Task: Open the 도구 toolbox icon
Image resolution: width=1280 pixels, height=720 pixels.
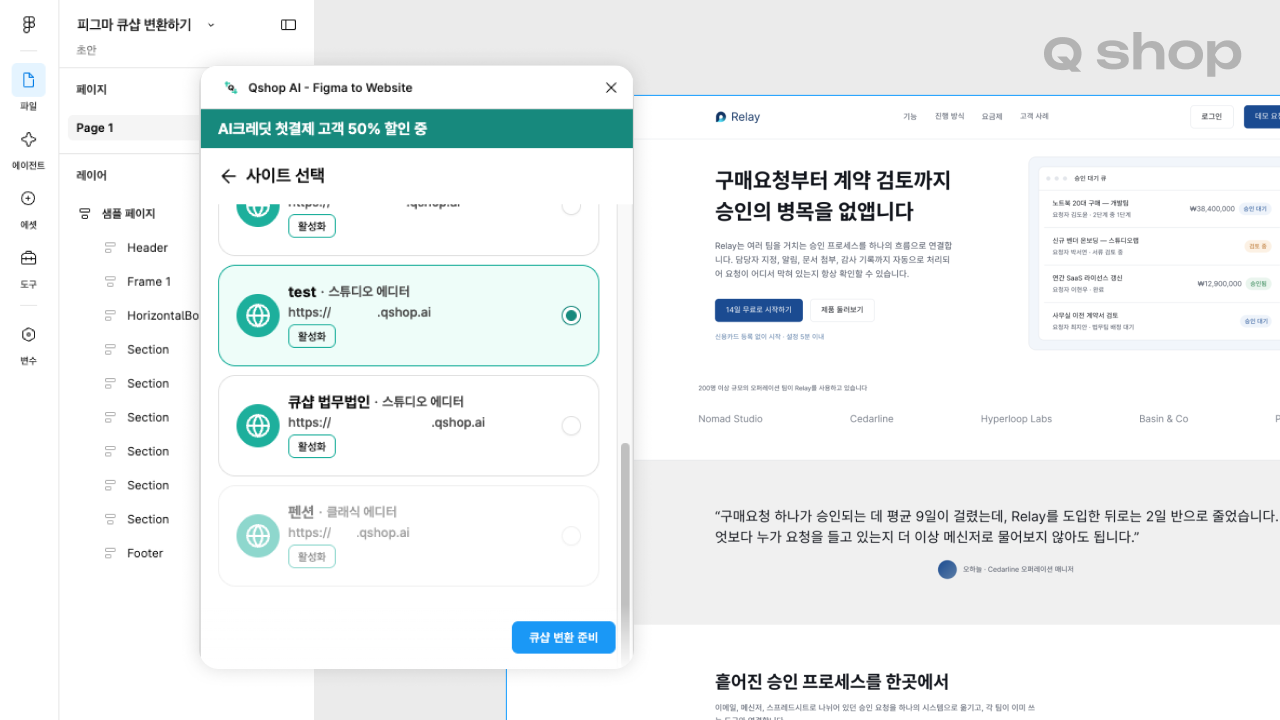Action: 28,258
